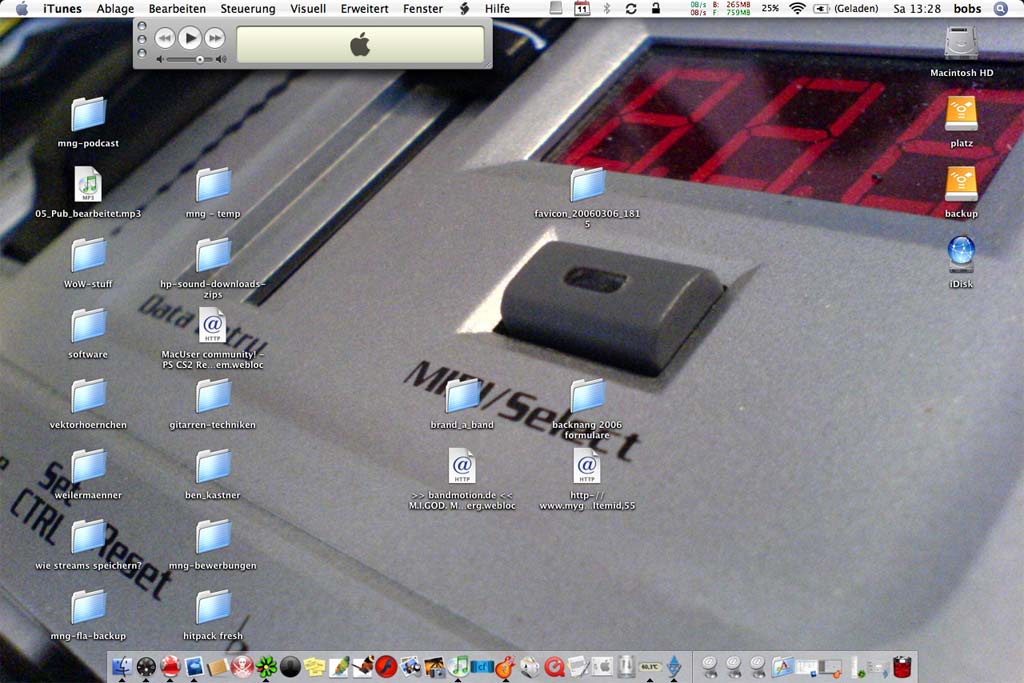Select the mng-podcast folder
The width and height of the screenshot is (1024, 683).
point(88,114)
